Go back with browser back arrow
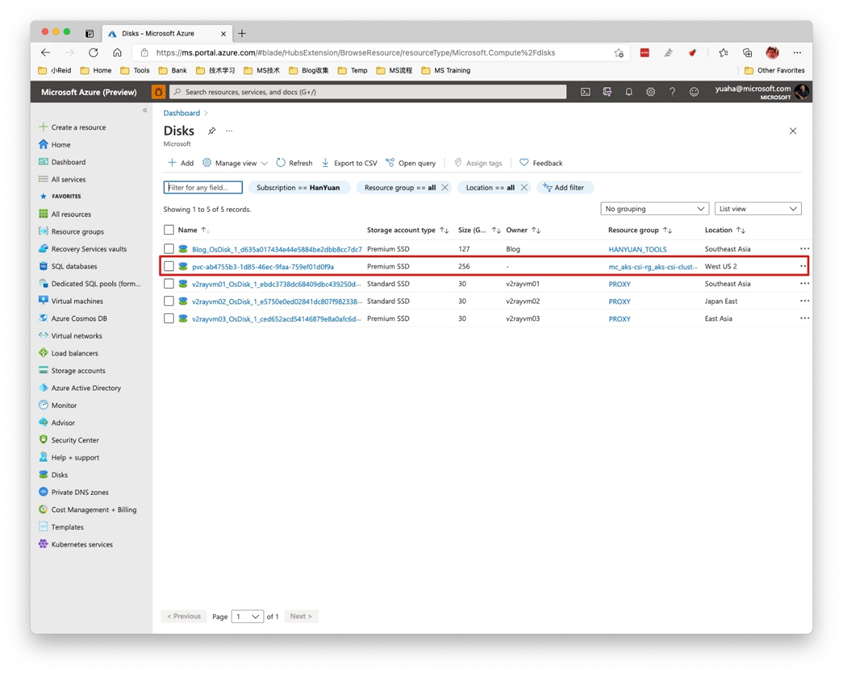The image size is (843, 674). click(46, 53)
